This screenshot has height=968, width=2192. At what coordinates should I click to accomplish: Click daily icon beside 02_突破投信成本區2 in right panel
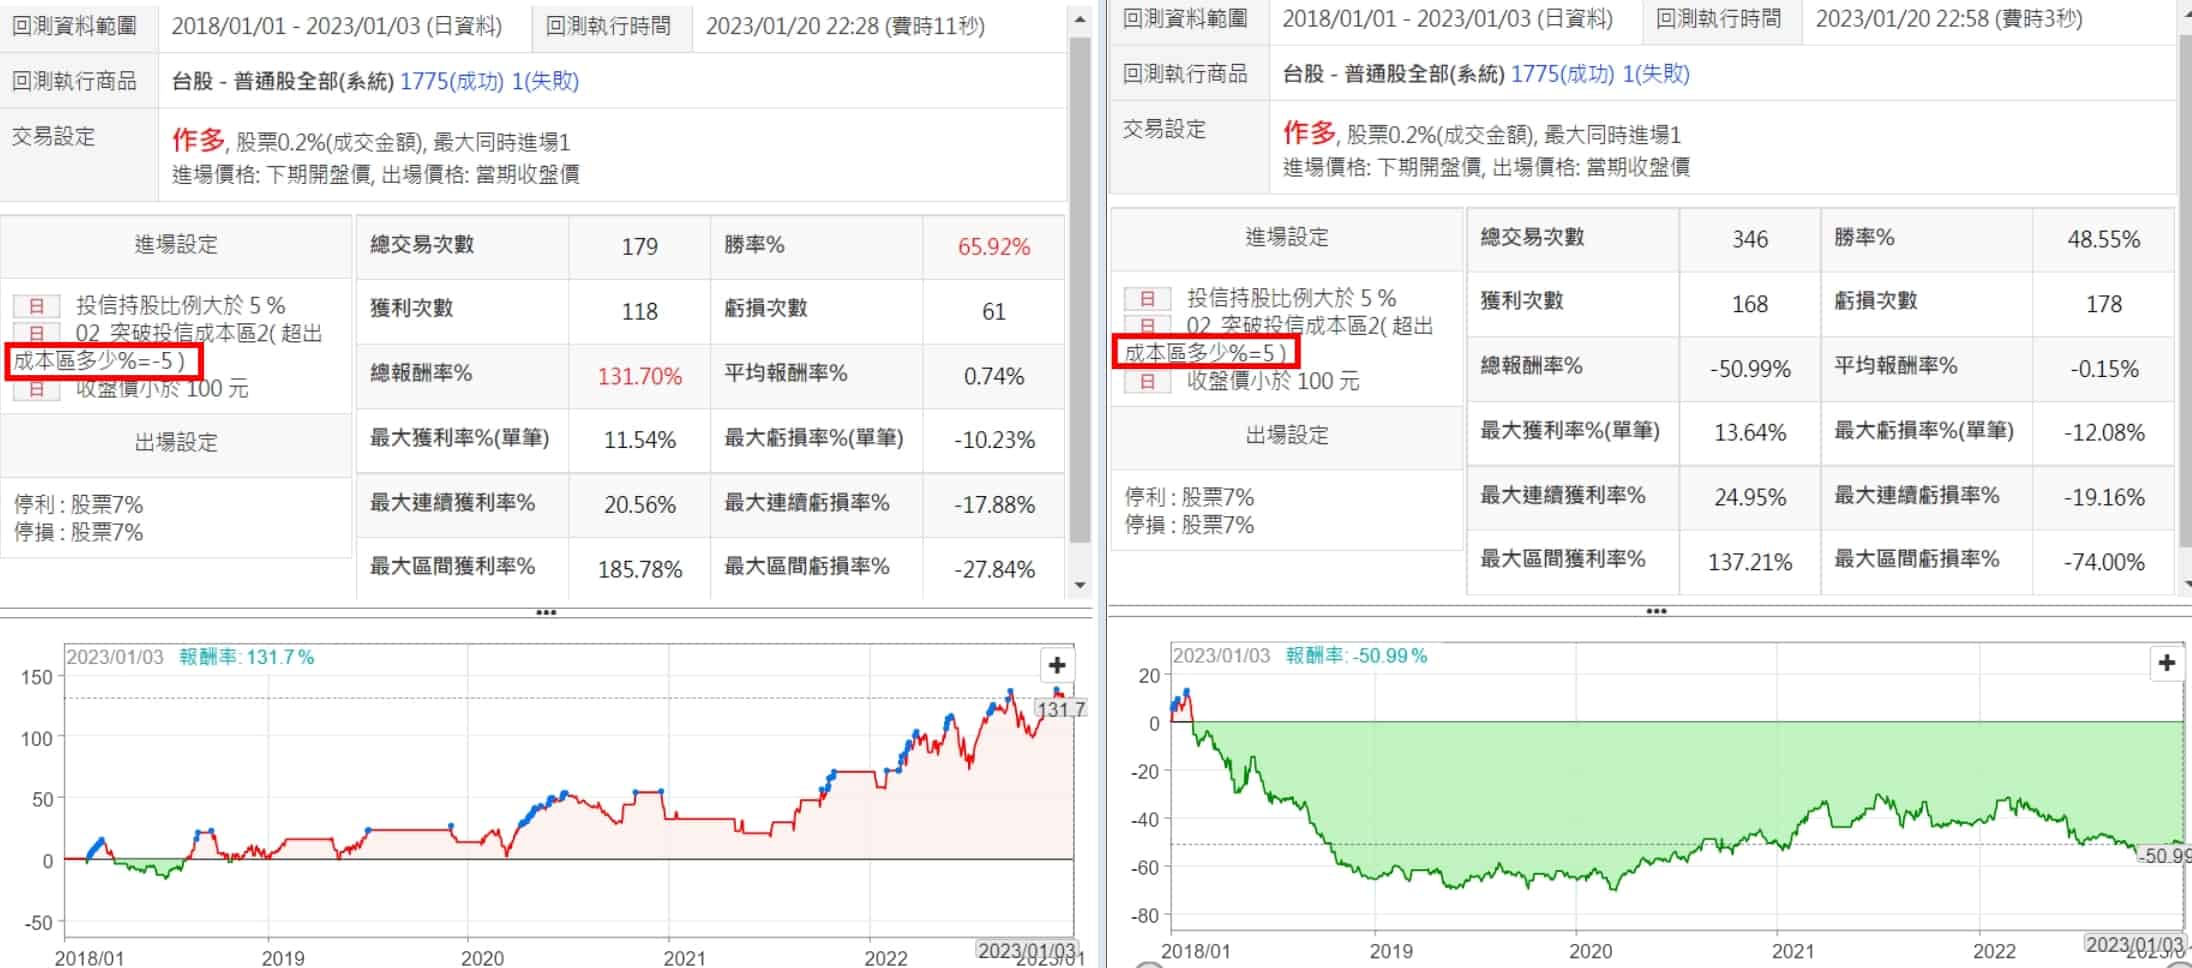point(1147,325)
